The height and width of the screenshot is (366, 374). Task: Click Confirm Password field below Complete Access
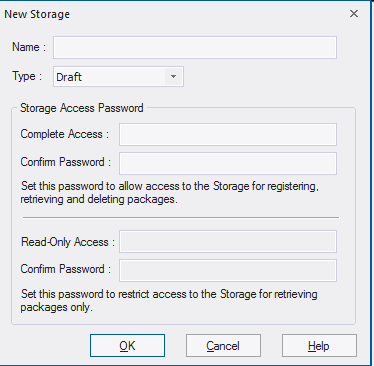pos(228,163)
